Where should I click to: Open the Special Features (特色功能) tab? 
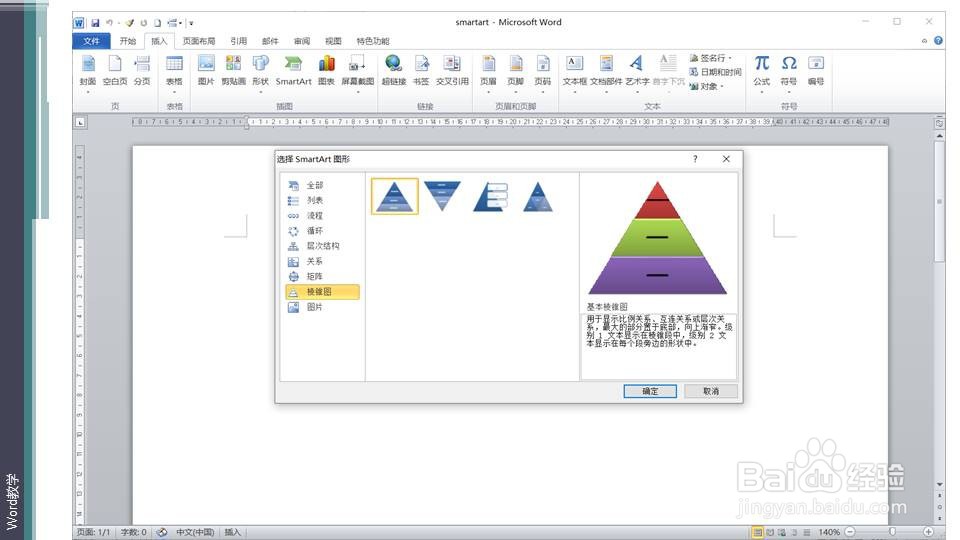(x=373, y=41)
